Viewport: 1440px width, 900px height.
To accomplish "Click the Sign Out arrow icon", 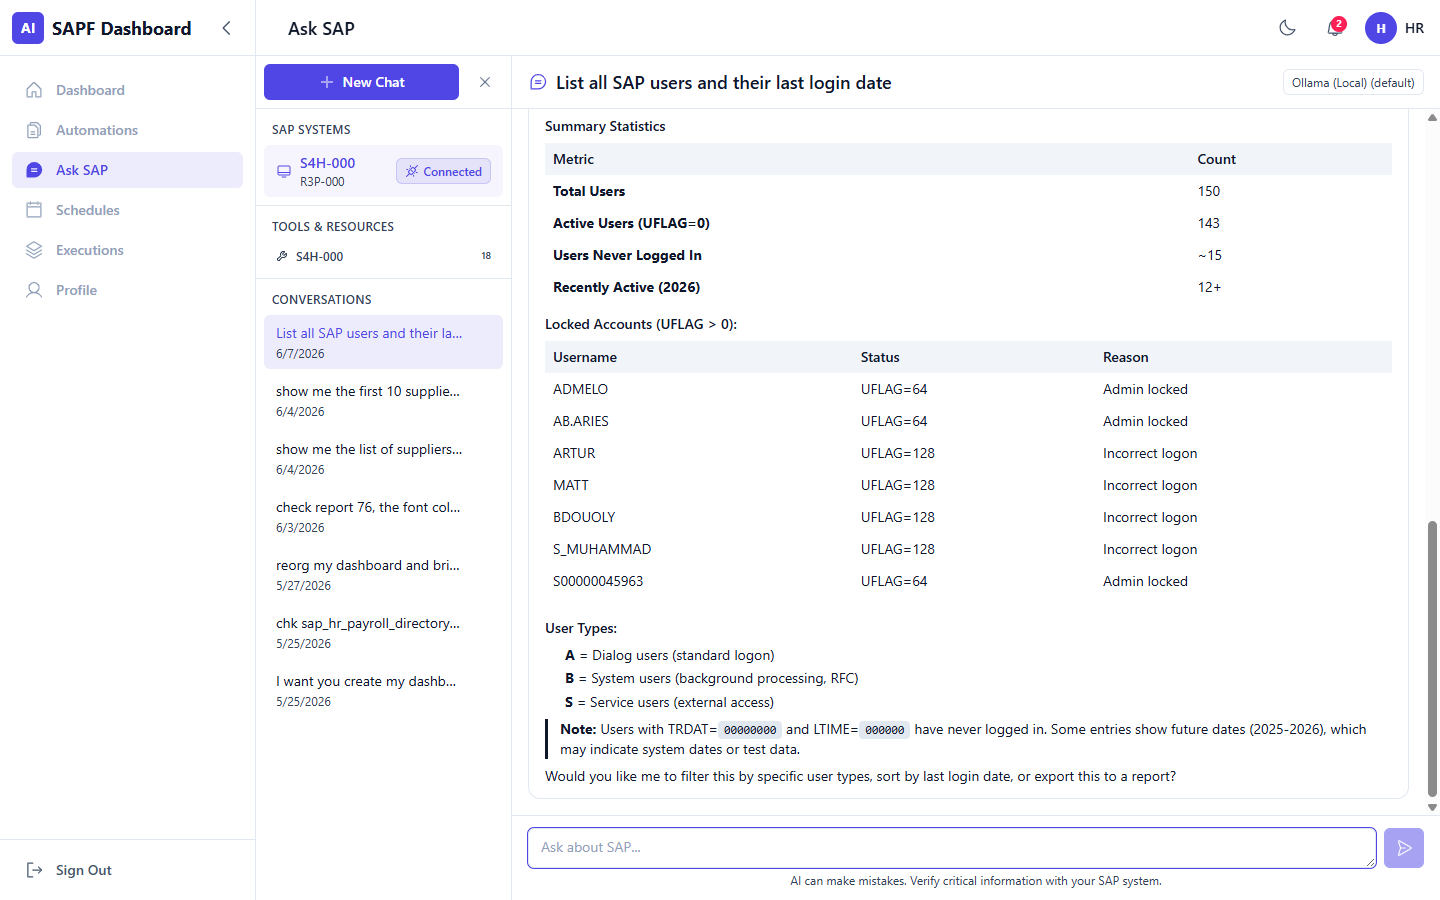I will pyautogui.click(x=34, y=870).
